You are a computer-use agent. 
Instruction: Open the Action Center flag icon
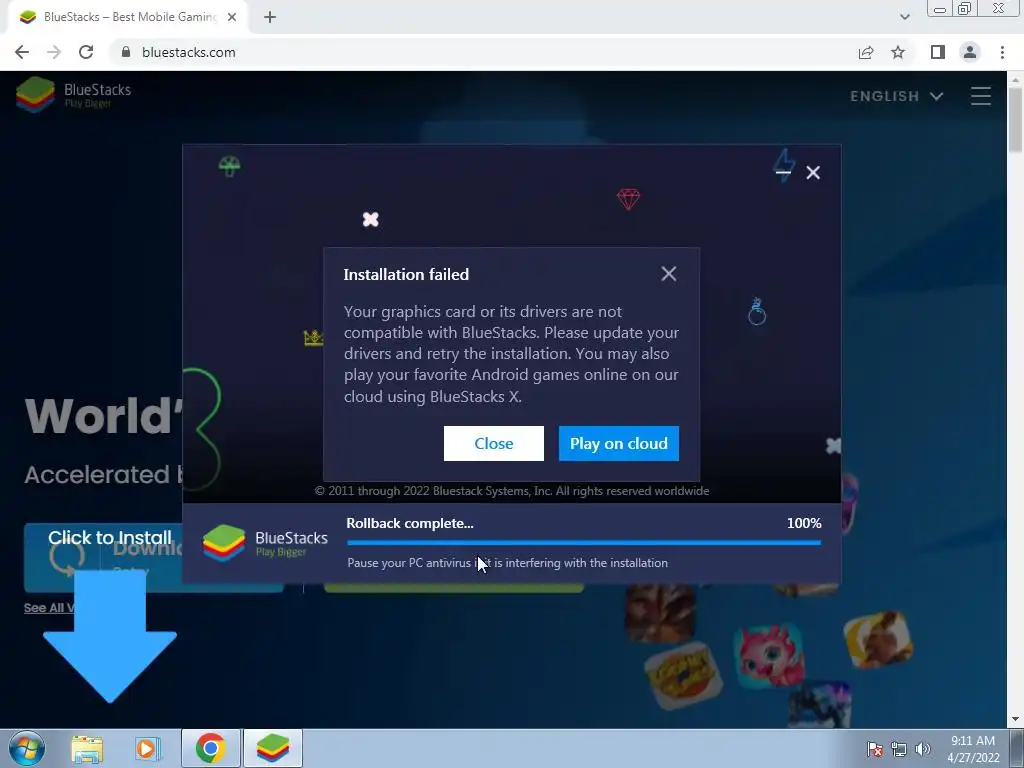click(x=875, y=749)
